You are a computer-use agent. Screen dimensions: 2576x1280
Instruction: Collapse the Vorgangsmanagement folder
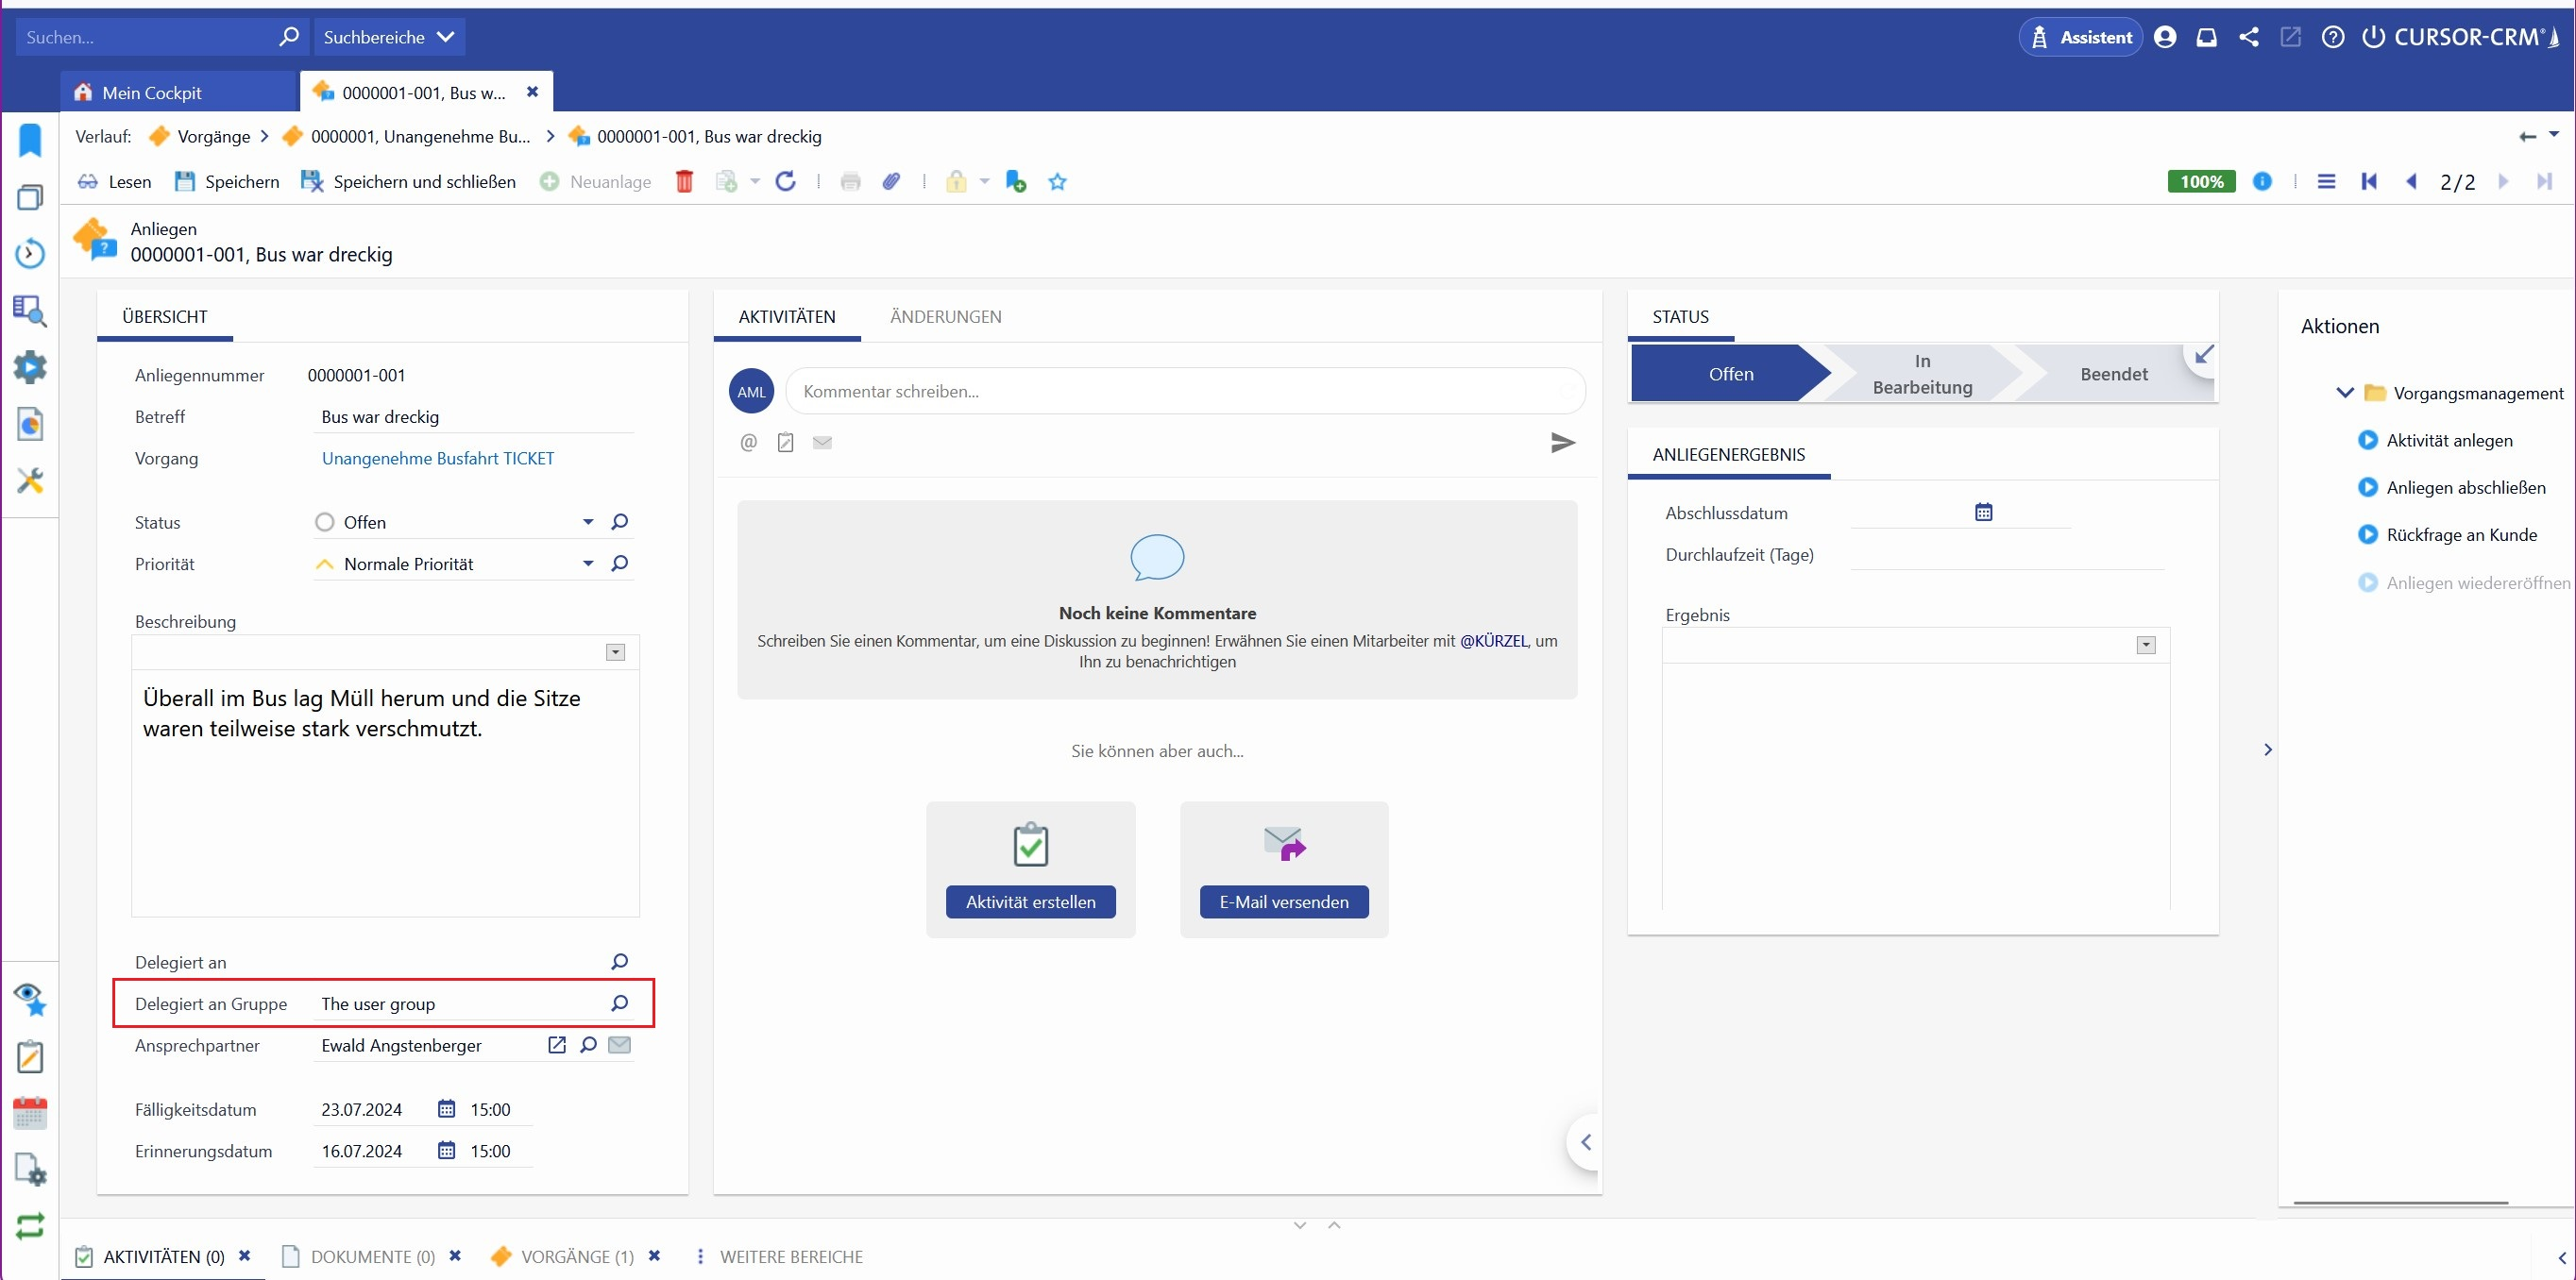2344,393
